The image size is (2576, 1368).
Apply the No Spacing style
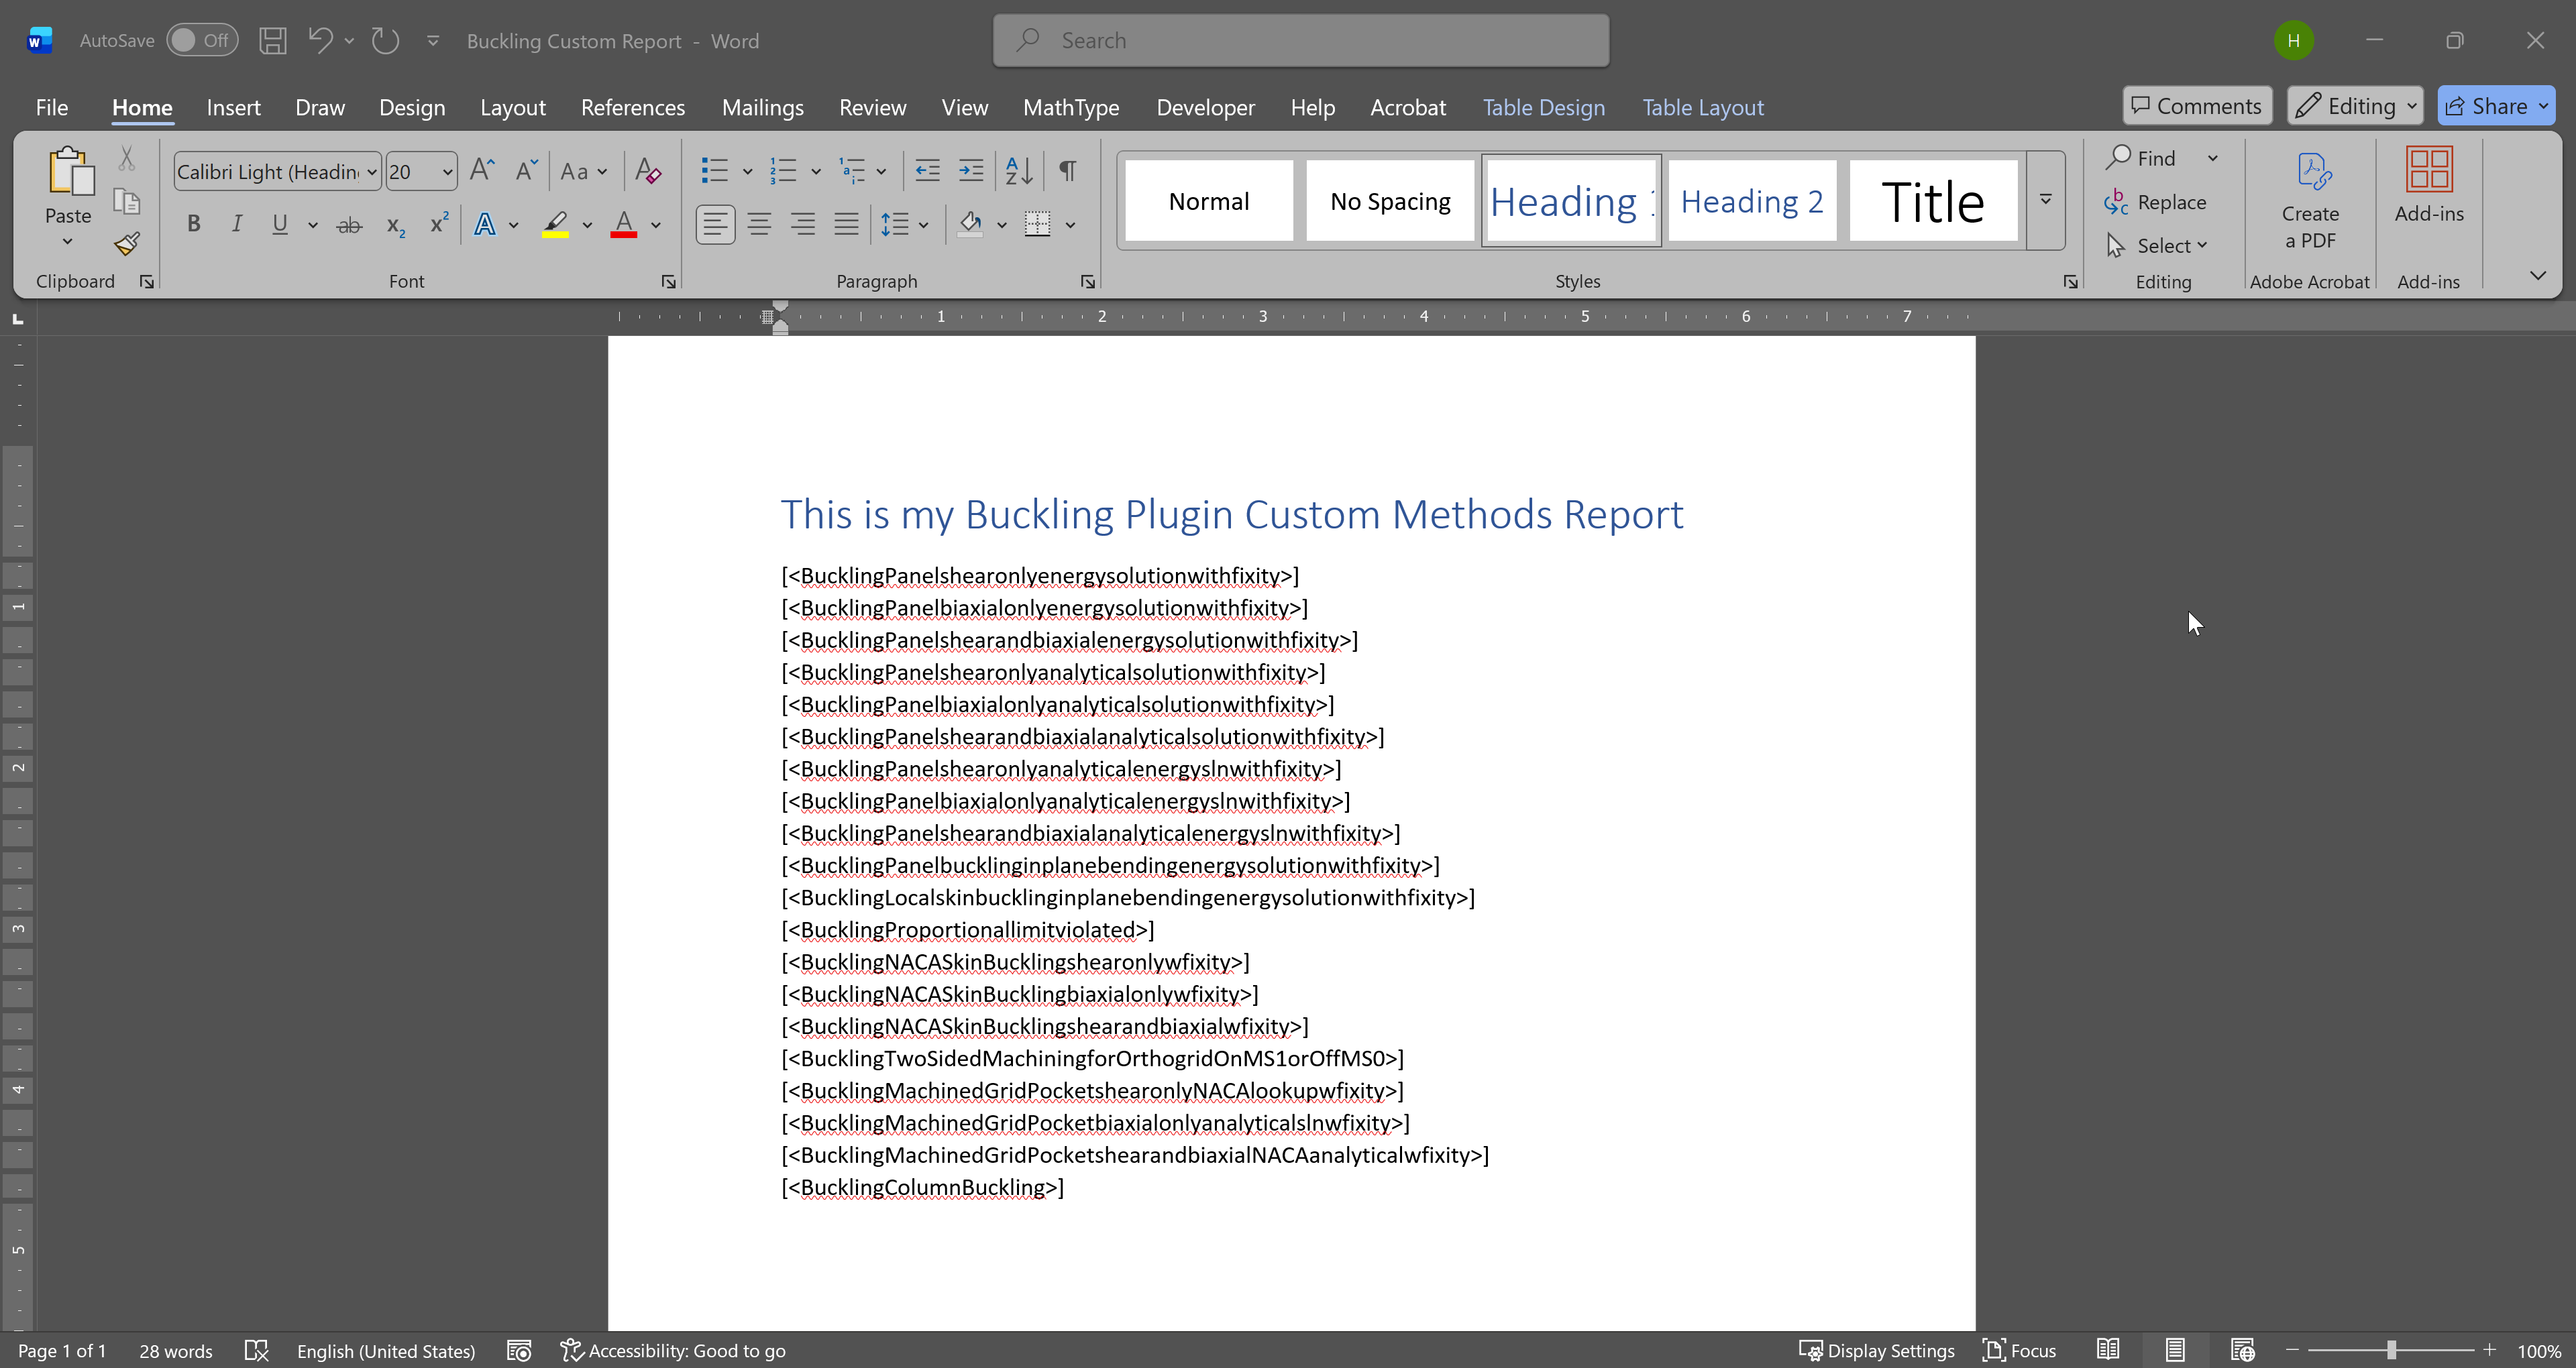tap(1390, 201)
